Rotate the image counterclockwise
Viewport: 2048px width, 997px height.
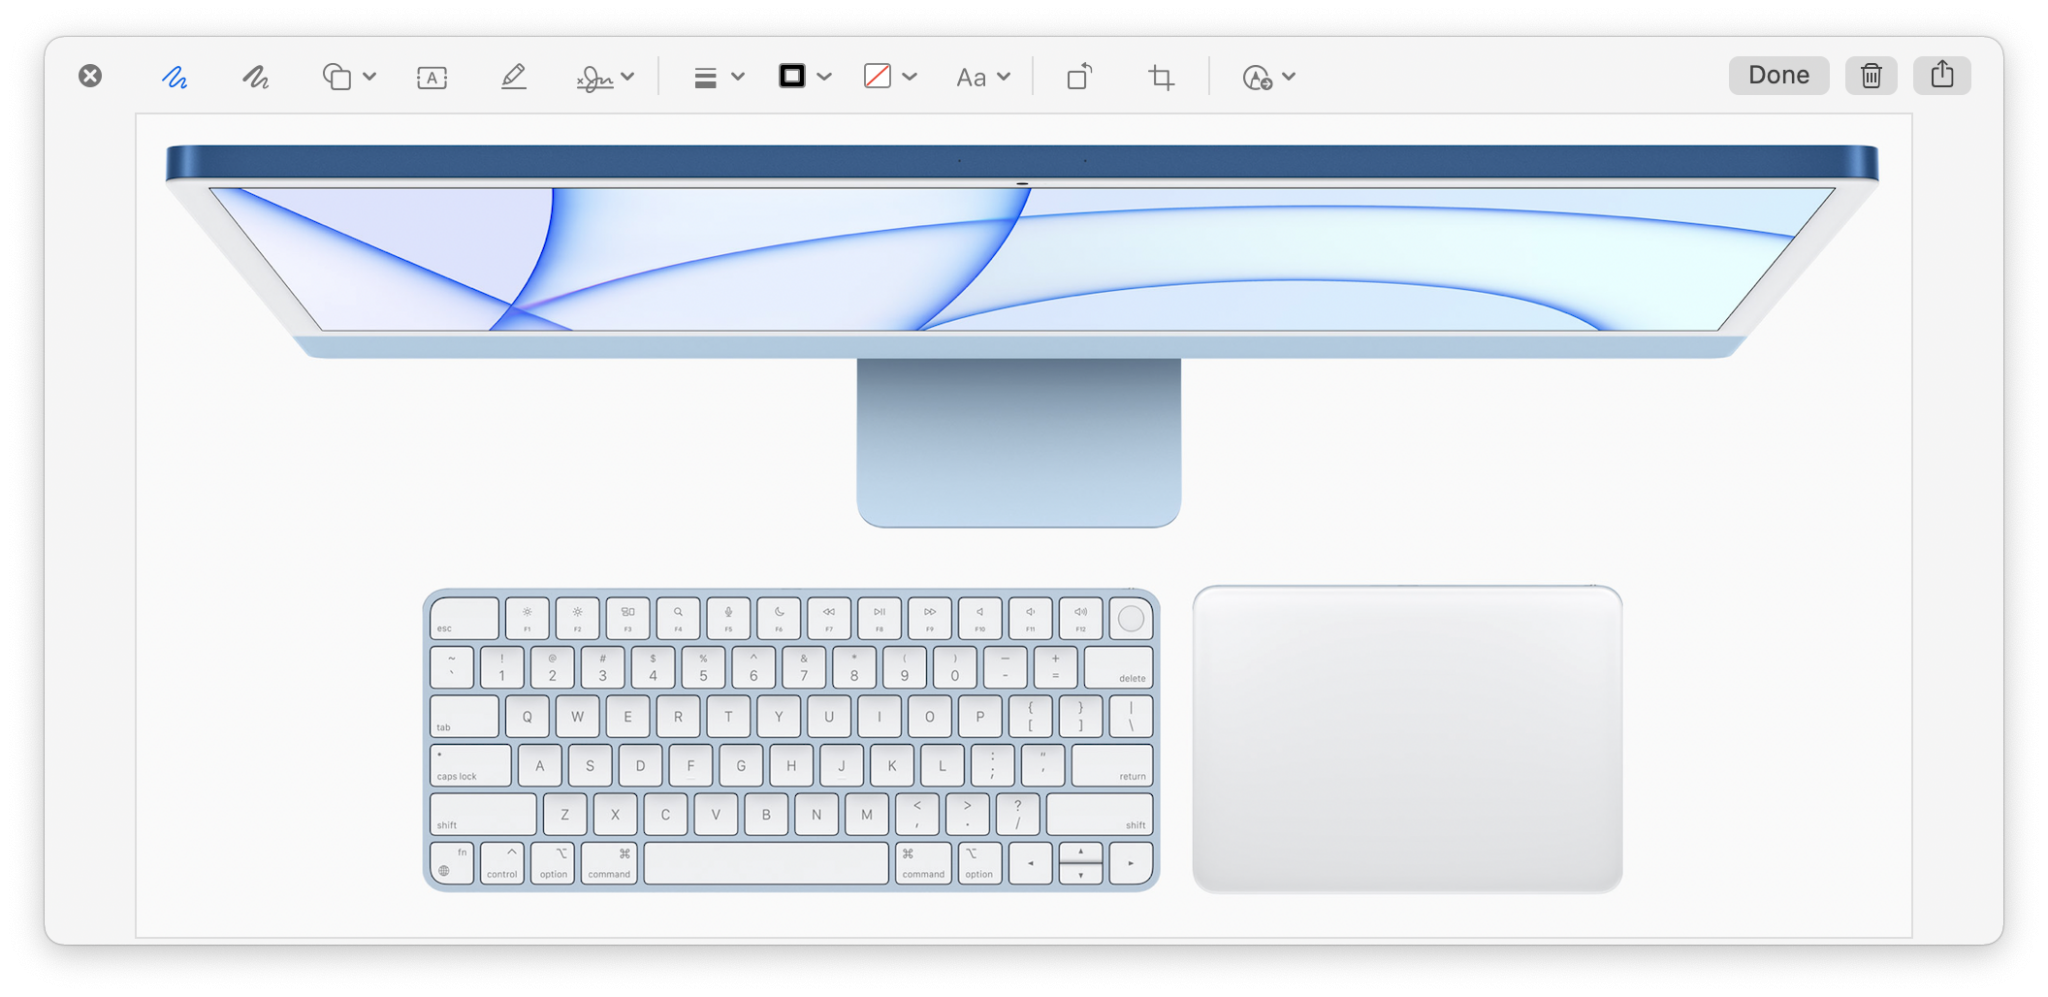click(1079, 77)
